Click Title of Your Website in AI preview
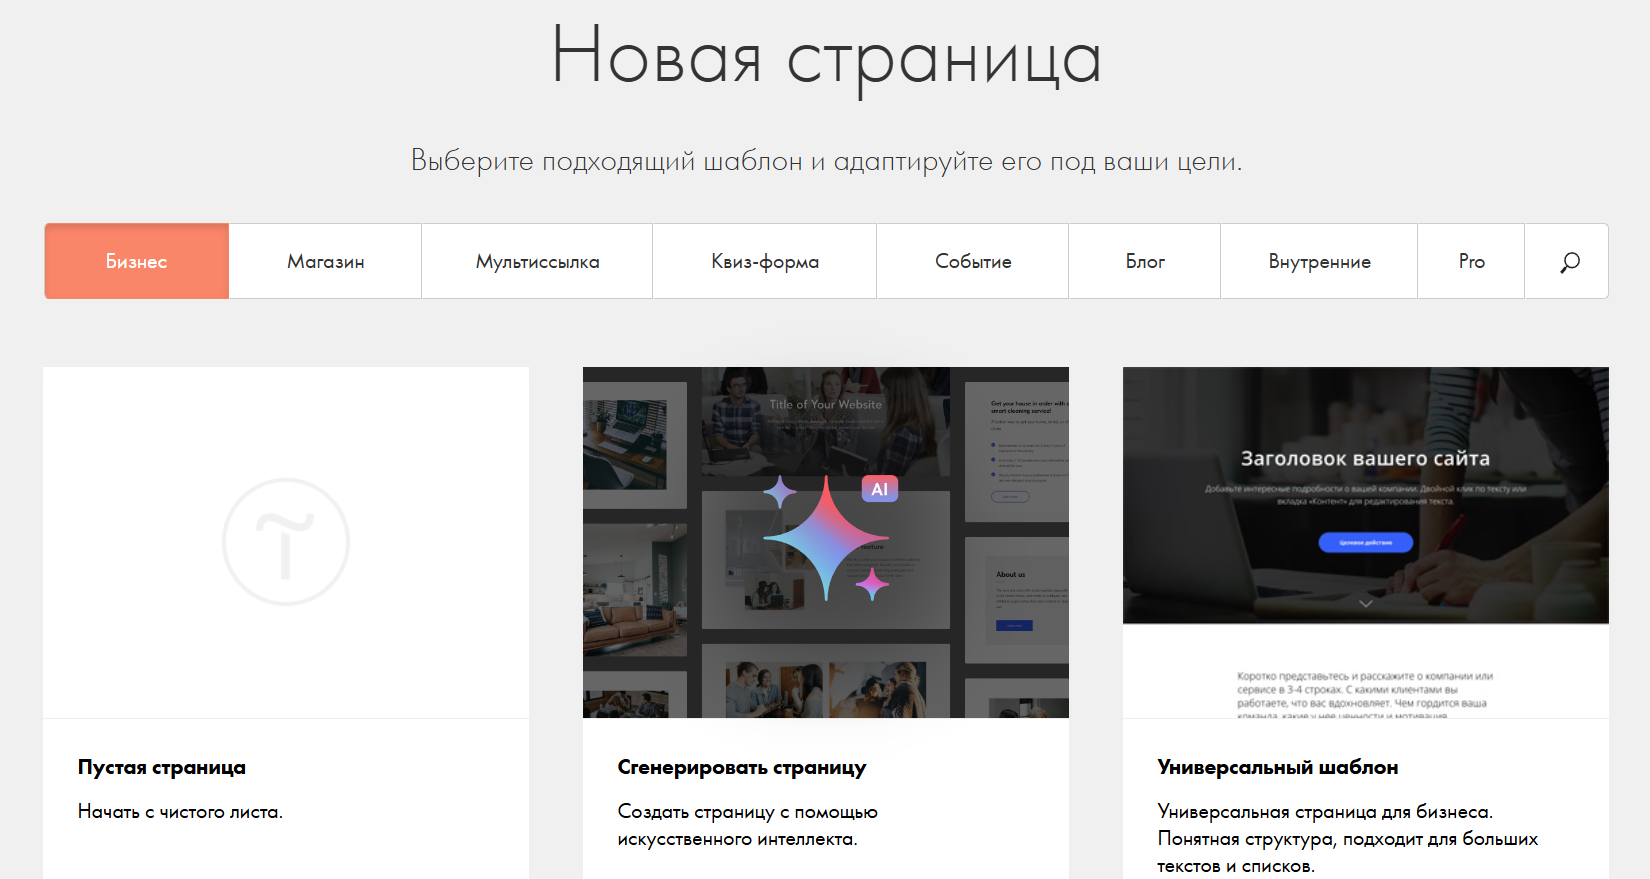 pos(826,405)
